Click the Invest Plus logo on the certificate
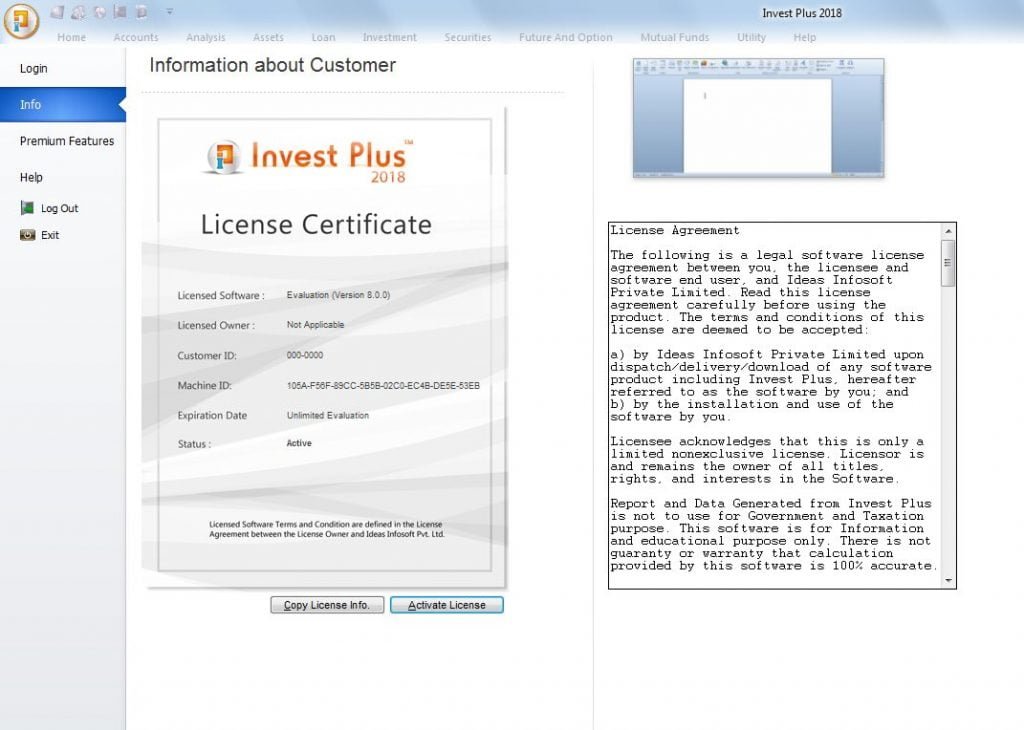1024x730 pixels. [310, 160]
